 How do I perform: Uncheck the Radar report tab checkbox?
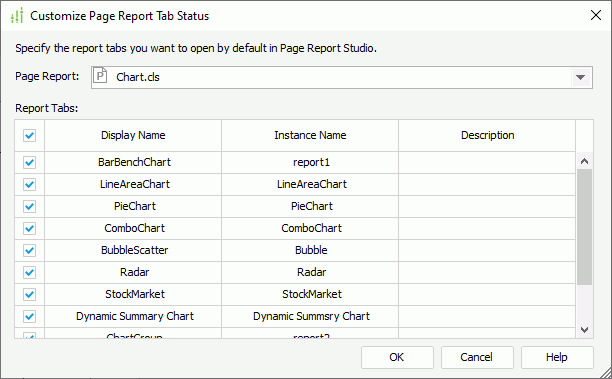click(x=29, y=272)
